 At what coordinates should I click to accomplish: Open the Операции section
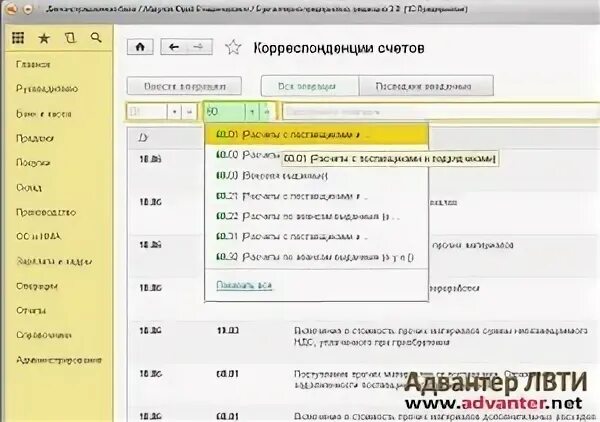pos(37,286)
